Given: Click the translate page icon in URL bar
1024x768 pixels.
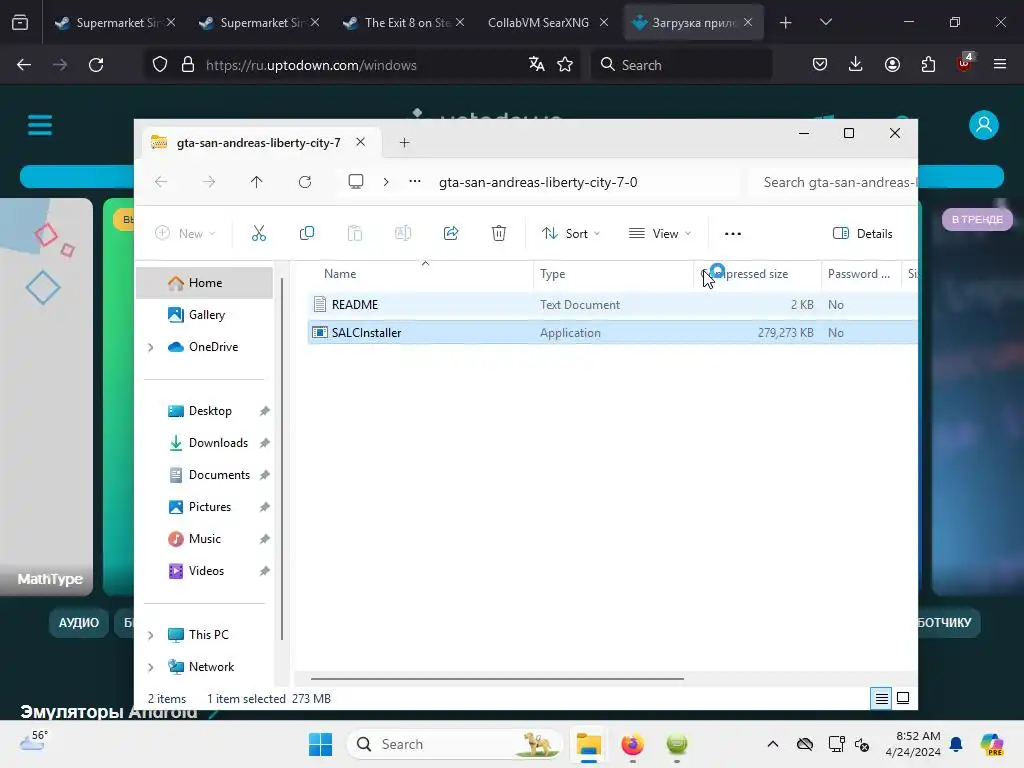Looking at the screenshot, I should pyautogui.click(x=537, y=64).
